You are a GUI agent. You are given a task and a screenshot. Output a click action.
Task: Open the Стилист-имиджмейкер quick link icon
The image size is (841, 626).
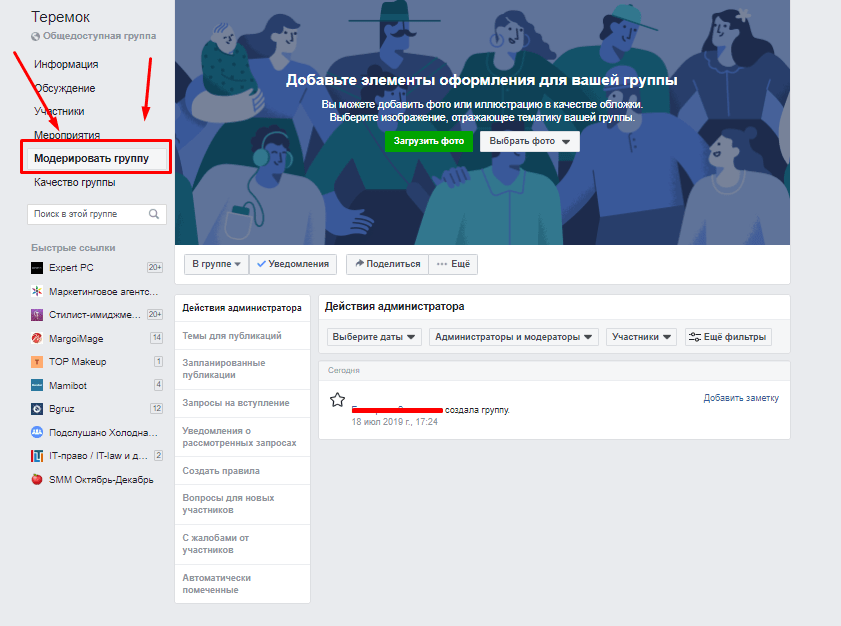(x=37, y=315)
